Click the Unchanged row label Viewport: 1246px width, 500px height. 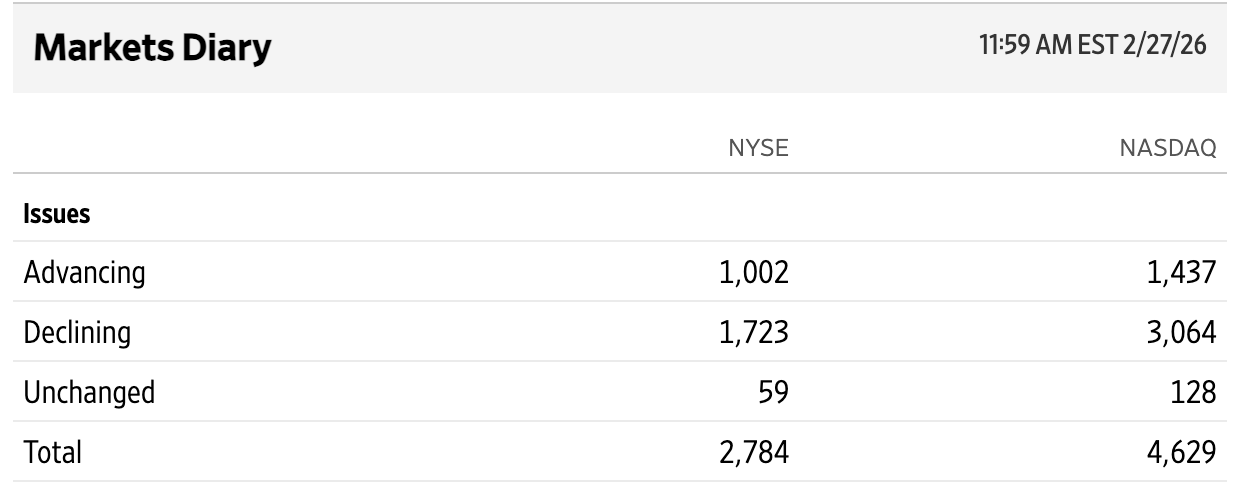click(89, 392)
